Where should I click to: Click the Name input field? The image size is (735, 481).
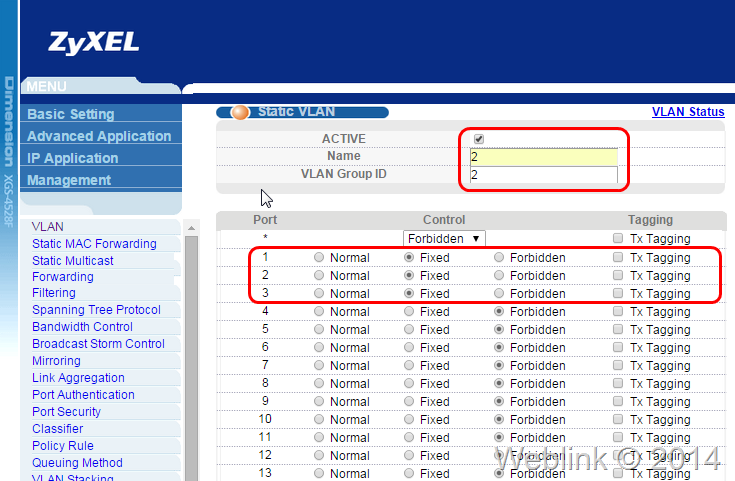coord(544,157)
